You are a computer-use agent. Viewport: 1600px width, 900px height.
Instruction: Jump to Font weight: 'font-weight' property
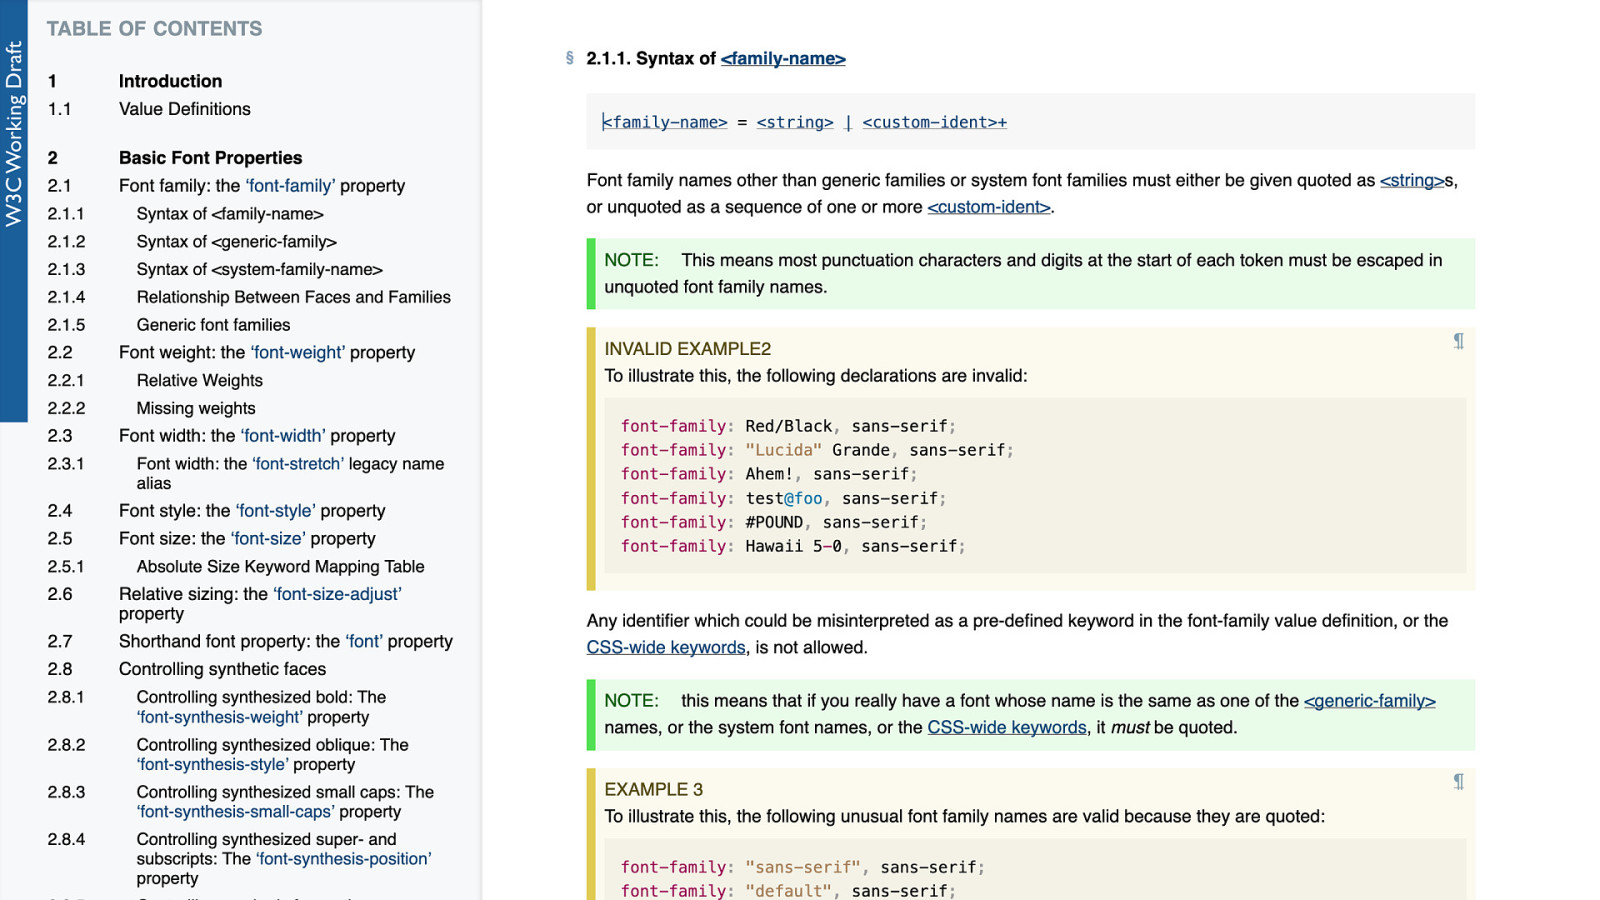pos(267,353)
